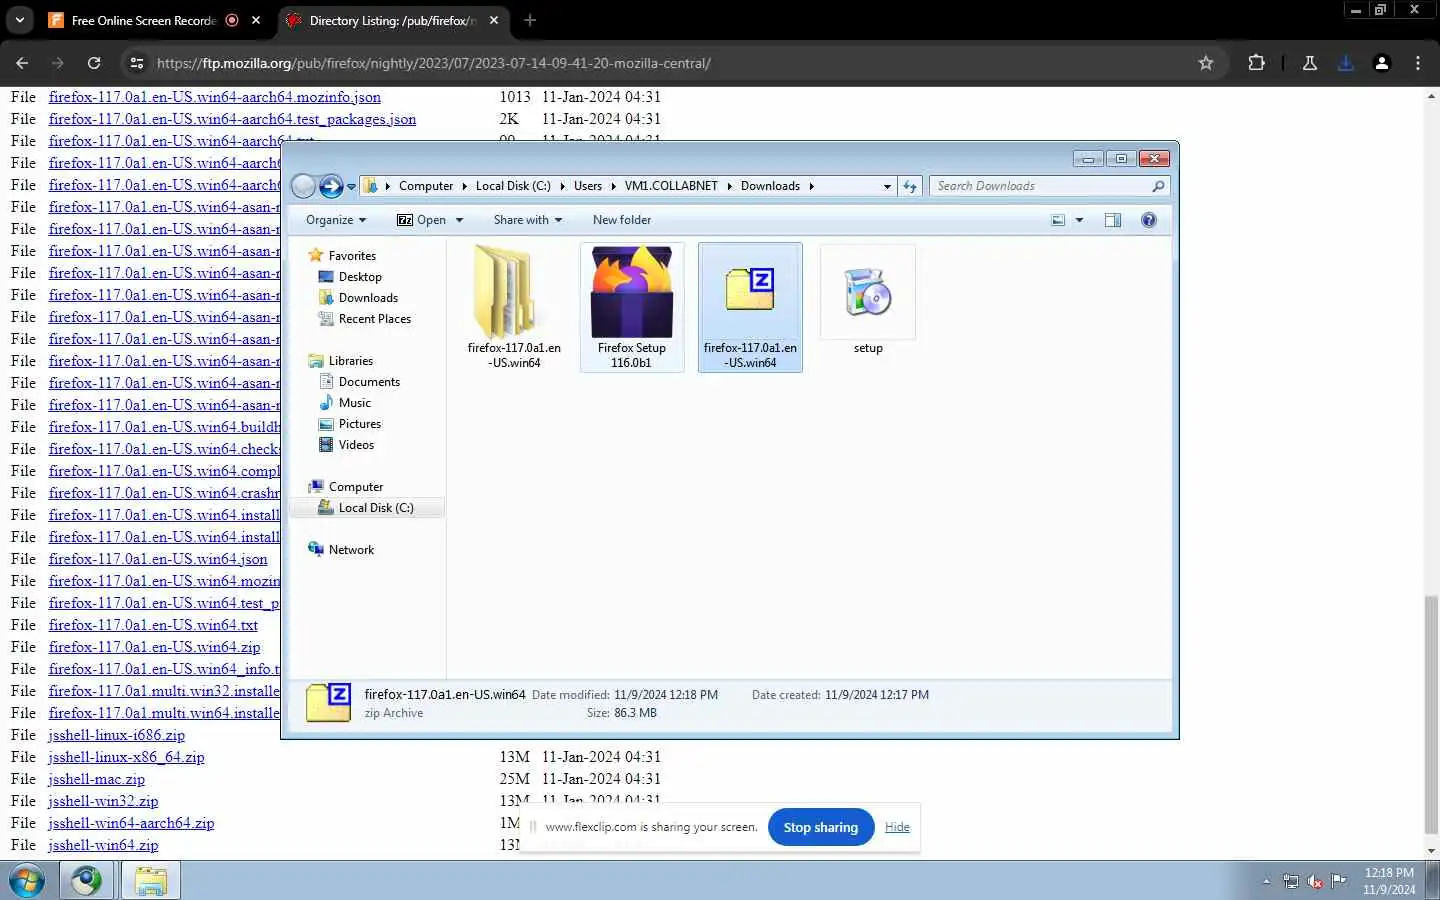Toggle the preview pane icon
1440x900 pixels.
[1113, 220]
